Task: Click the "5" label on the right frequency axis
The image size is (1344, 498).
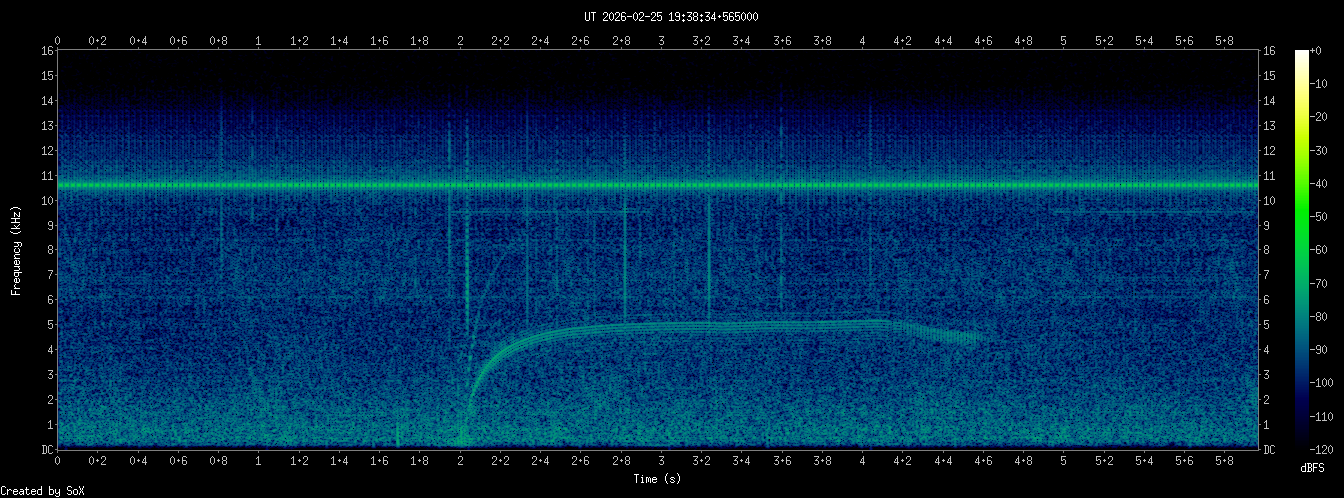Action: click(x=1267, y=325)
